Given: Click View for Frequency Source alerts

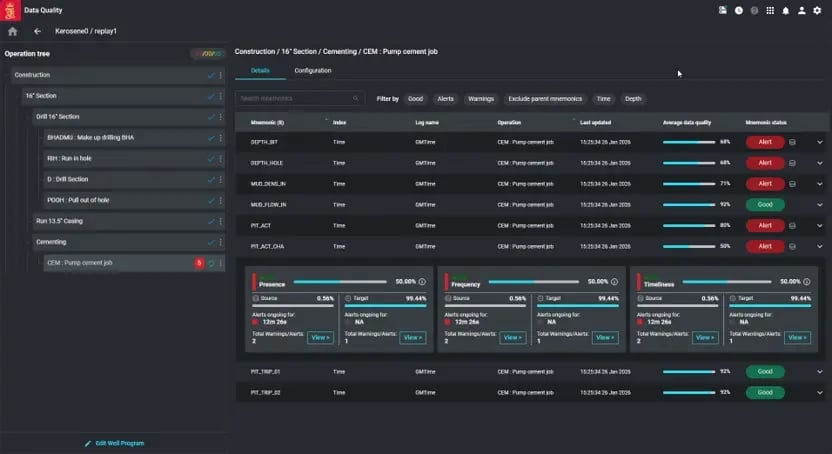Looking at the screenshot, I should coord(513,338).
